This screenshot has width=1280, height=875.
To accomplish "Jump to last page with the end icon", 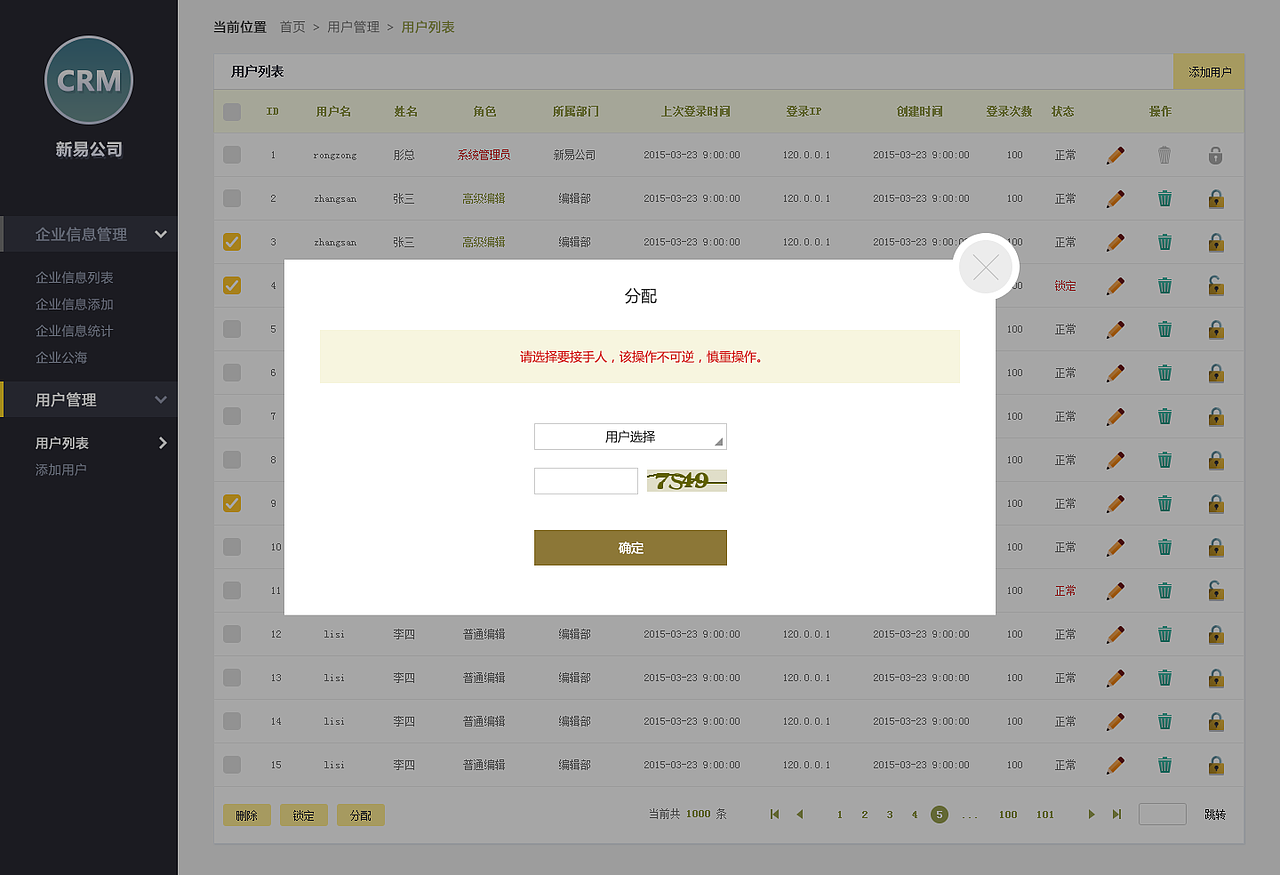I will [x=1116, y=814].
